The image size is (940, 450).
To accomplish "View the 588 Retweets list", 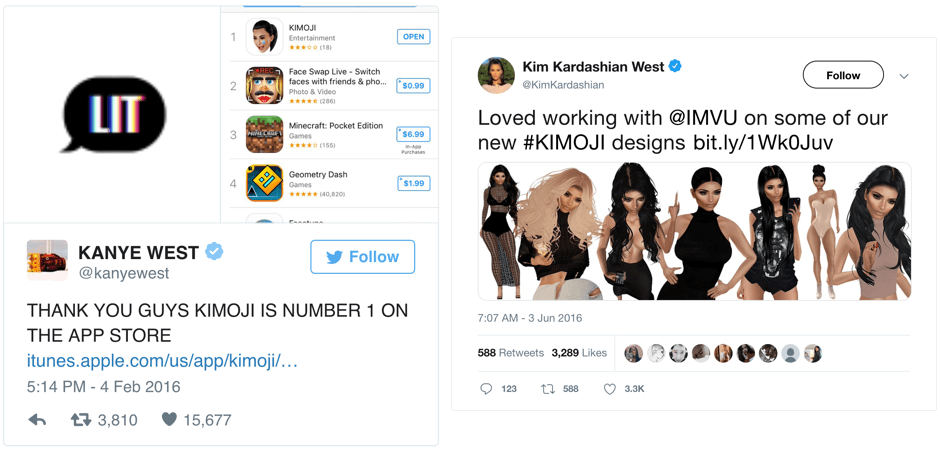I will (510, 353).
